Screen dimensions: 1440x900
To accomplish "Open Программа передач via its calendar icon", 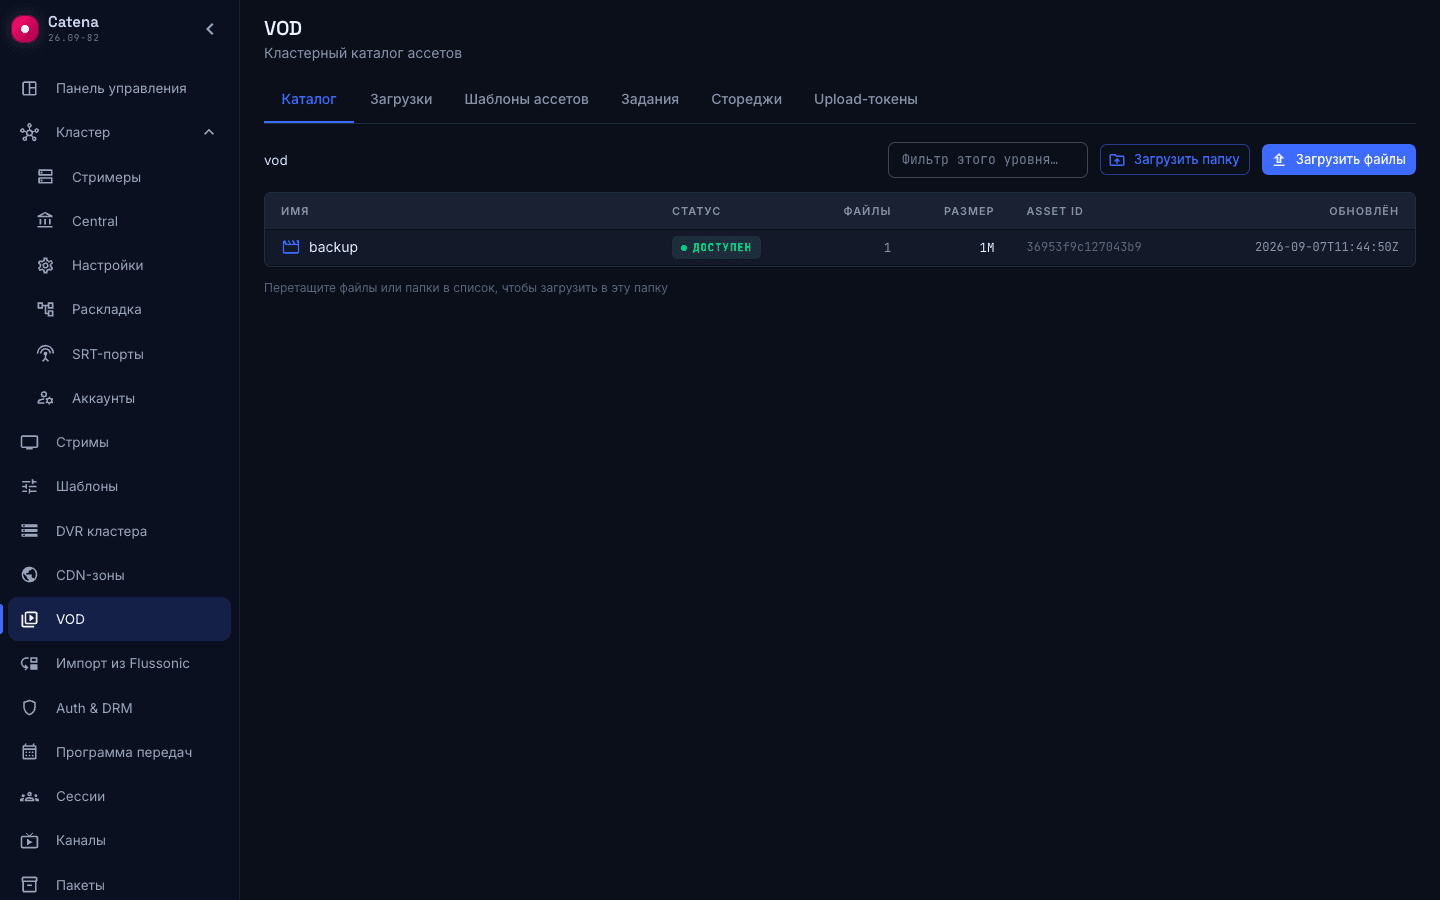I will tap(29, 752).
